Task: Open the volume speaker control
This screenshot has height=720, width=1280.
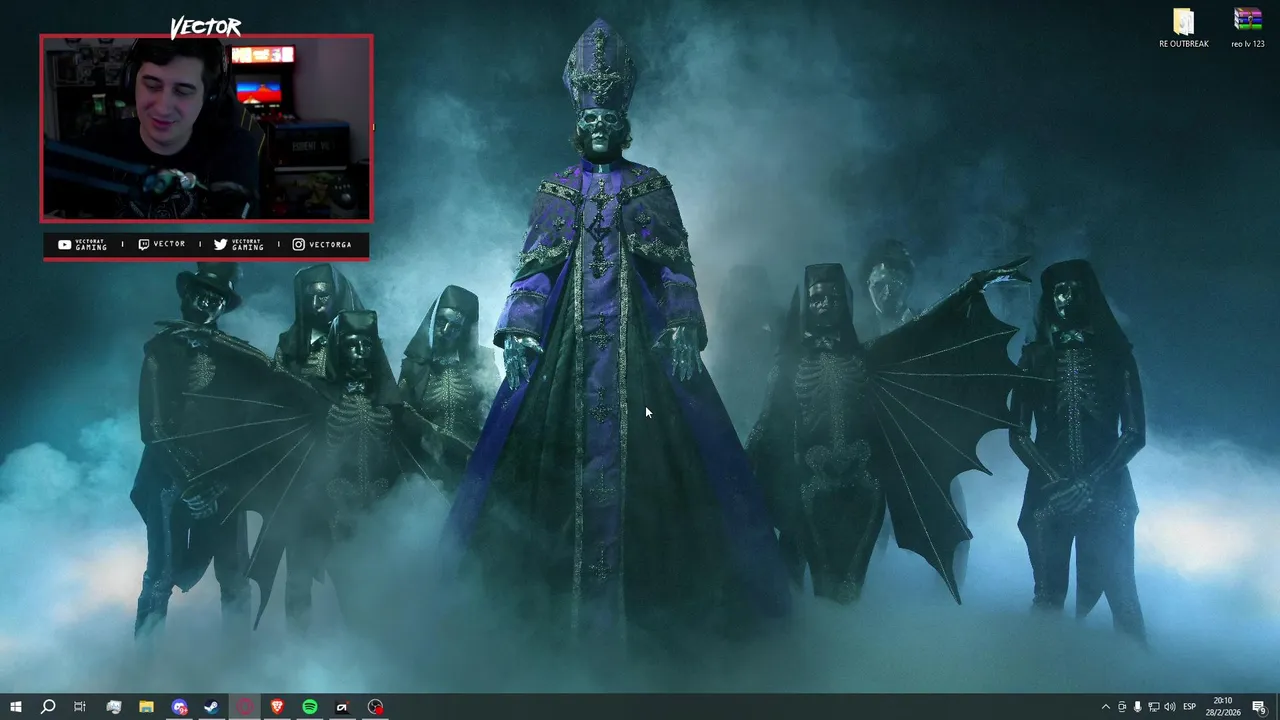Action: click(1169, 707)
